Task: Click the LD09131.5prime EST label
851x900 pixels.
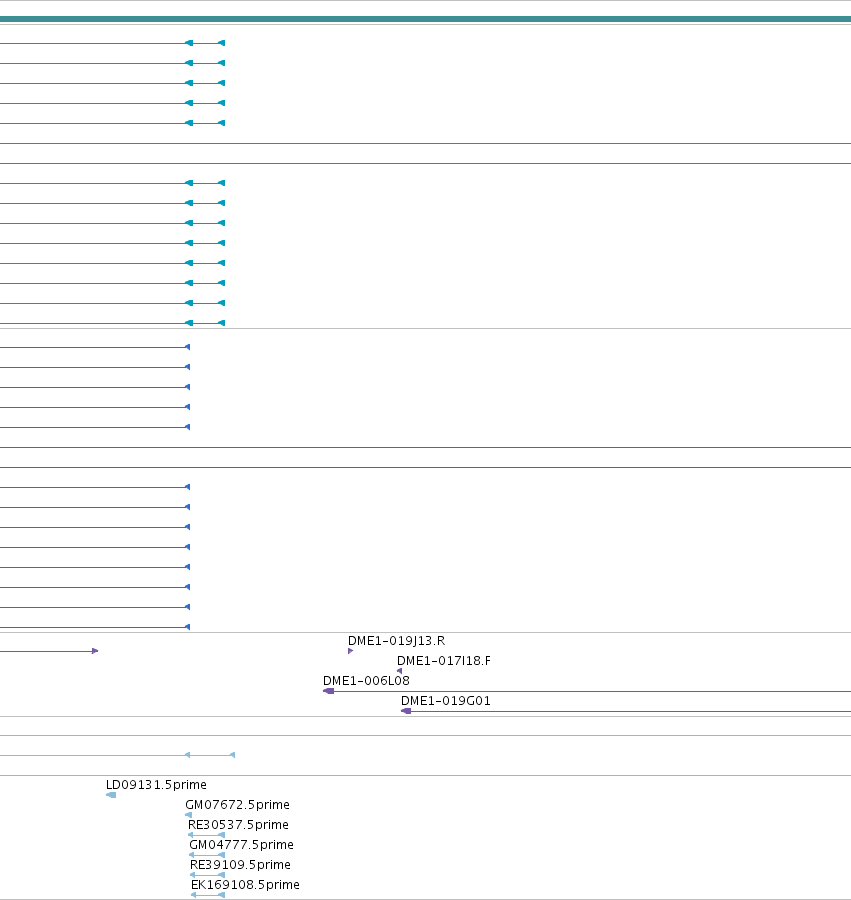Action: 156,785
